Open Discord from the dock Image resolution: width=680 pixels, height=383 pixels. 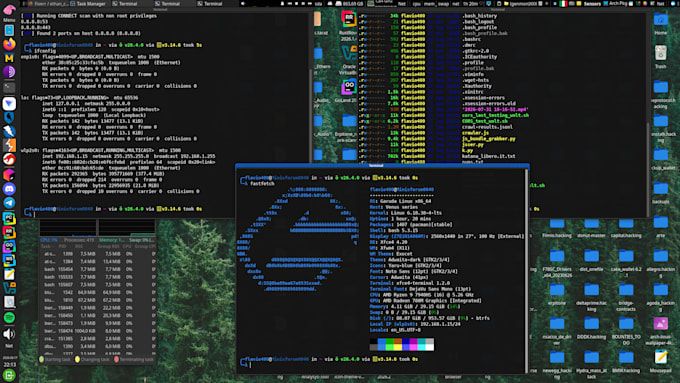[x=9, y=189]
